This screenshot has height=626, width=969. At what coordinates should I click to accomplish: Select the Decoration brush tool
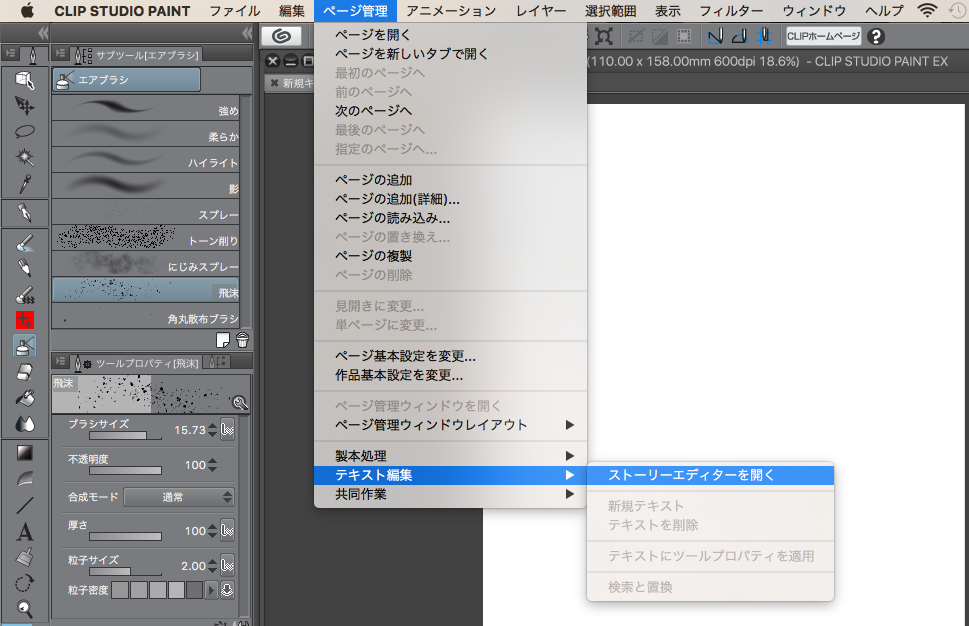coord(25,294)
